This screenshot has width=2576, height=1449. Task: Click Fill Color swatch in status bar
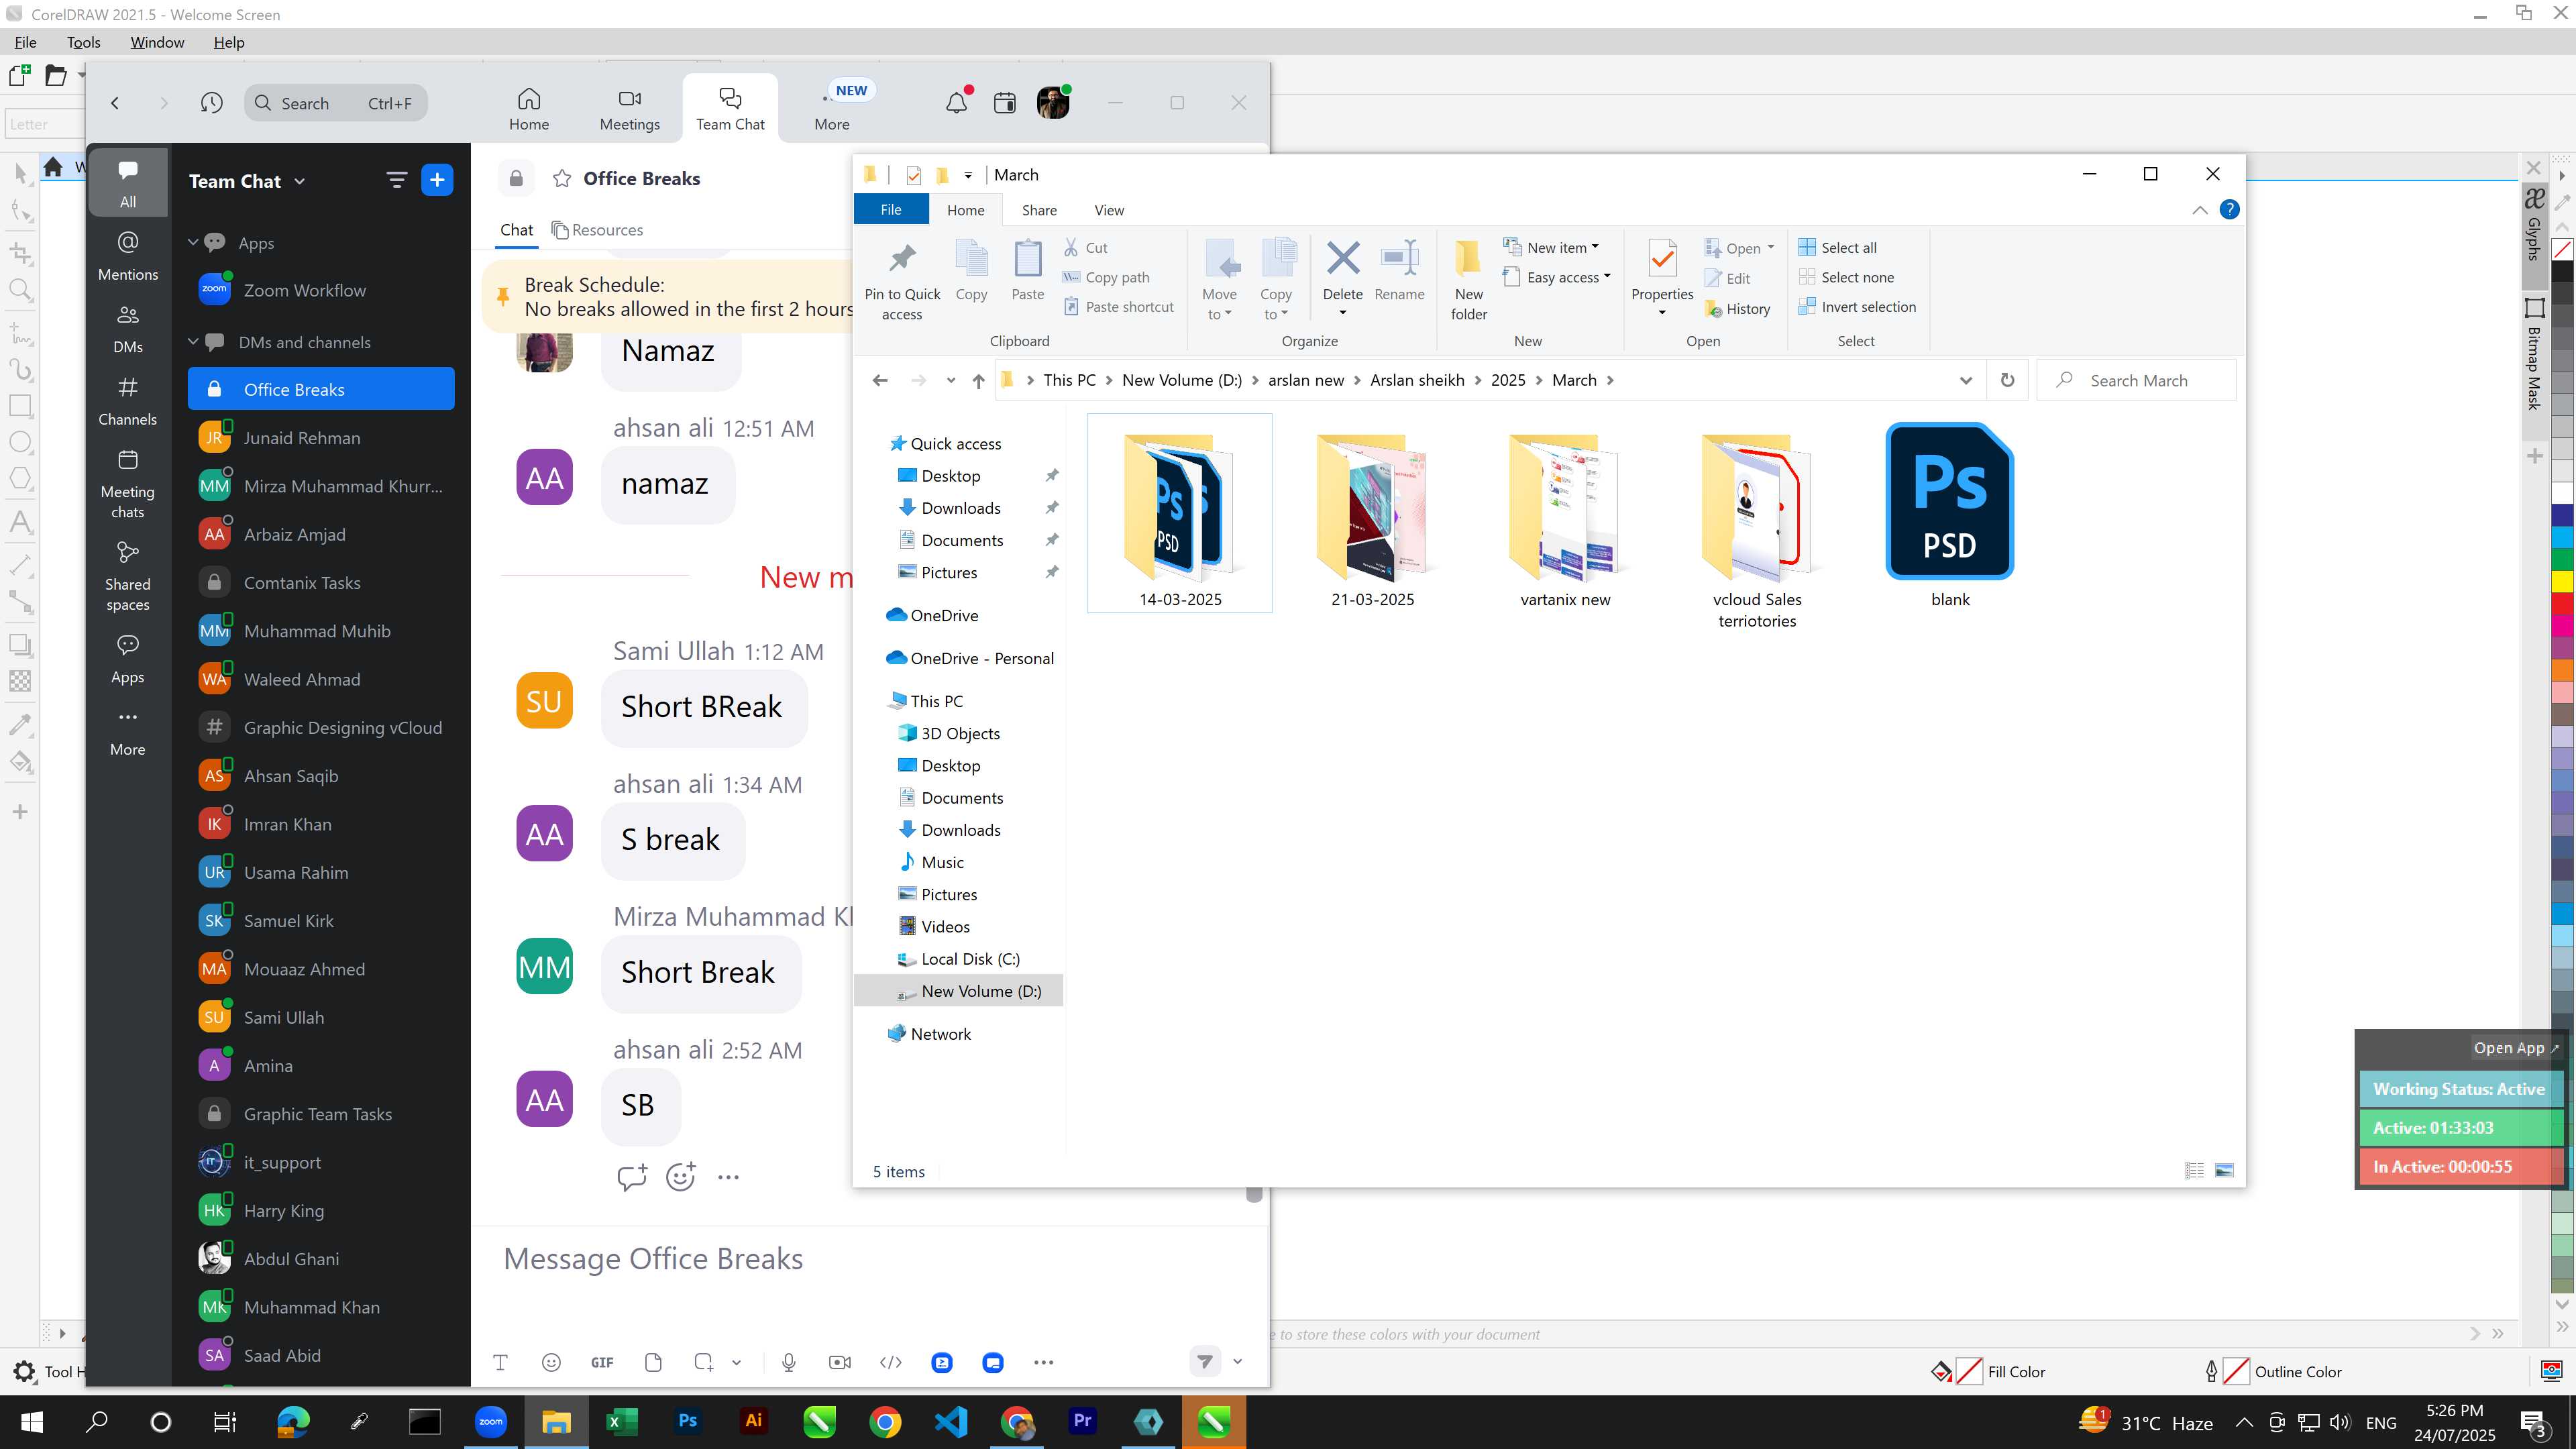(x=1969, y=1371)
